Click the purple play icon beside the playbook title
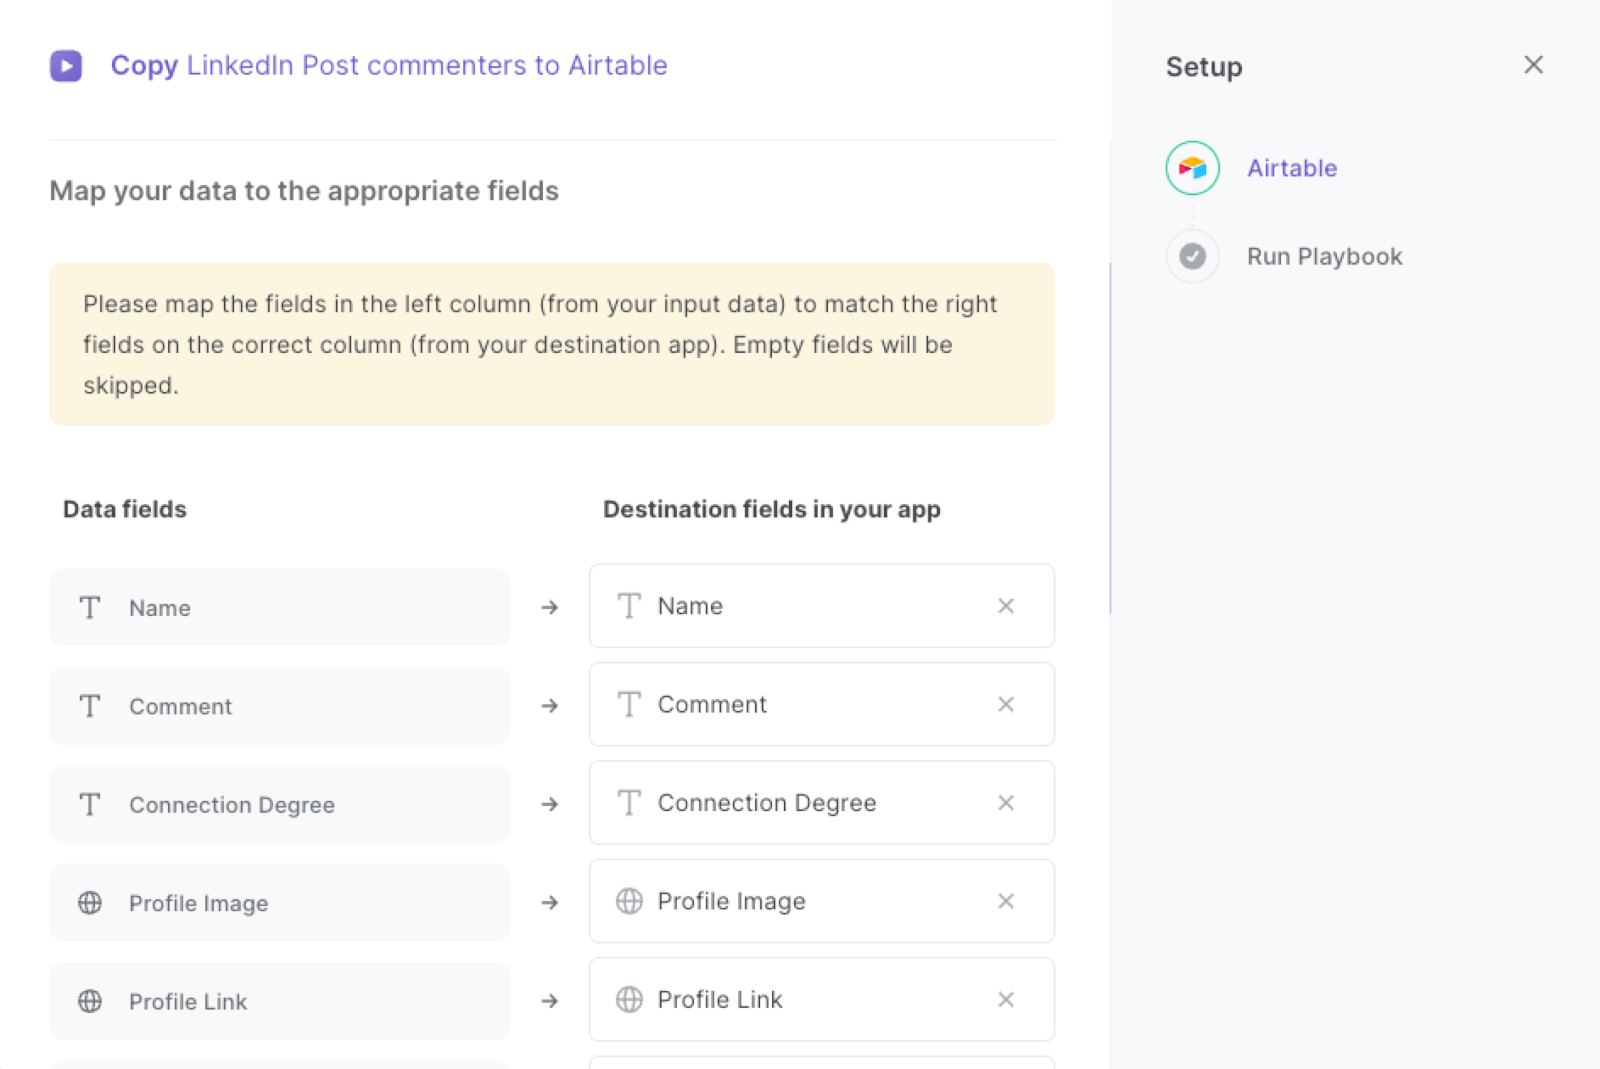The width and height of the screenshot is (1600, 1069). 66,65
